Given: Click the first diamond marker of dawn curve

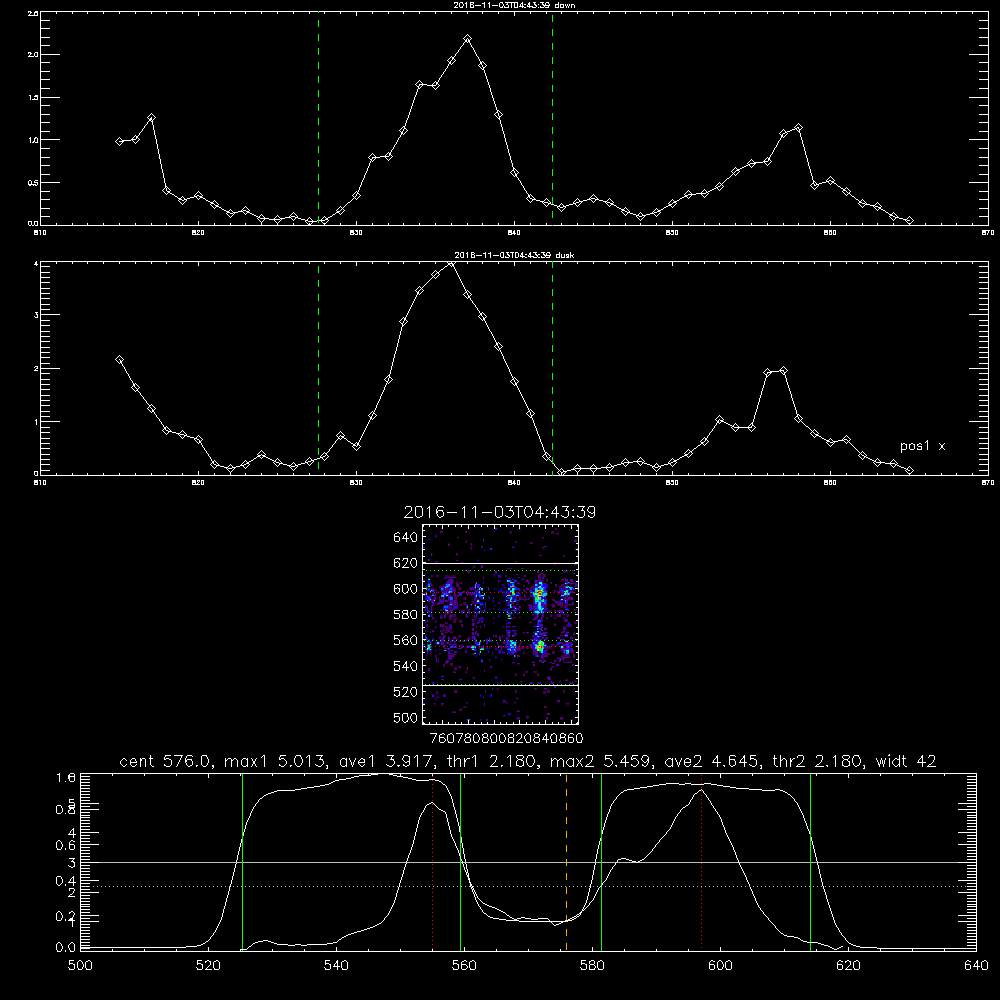Looking at the screenshot, I should click(119, 142).
